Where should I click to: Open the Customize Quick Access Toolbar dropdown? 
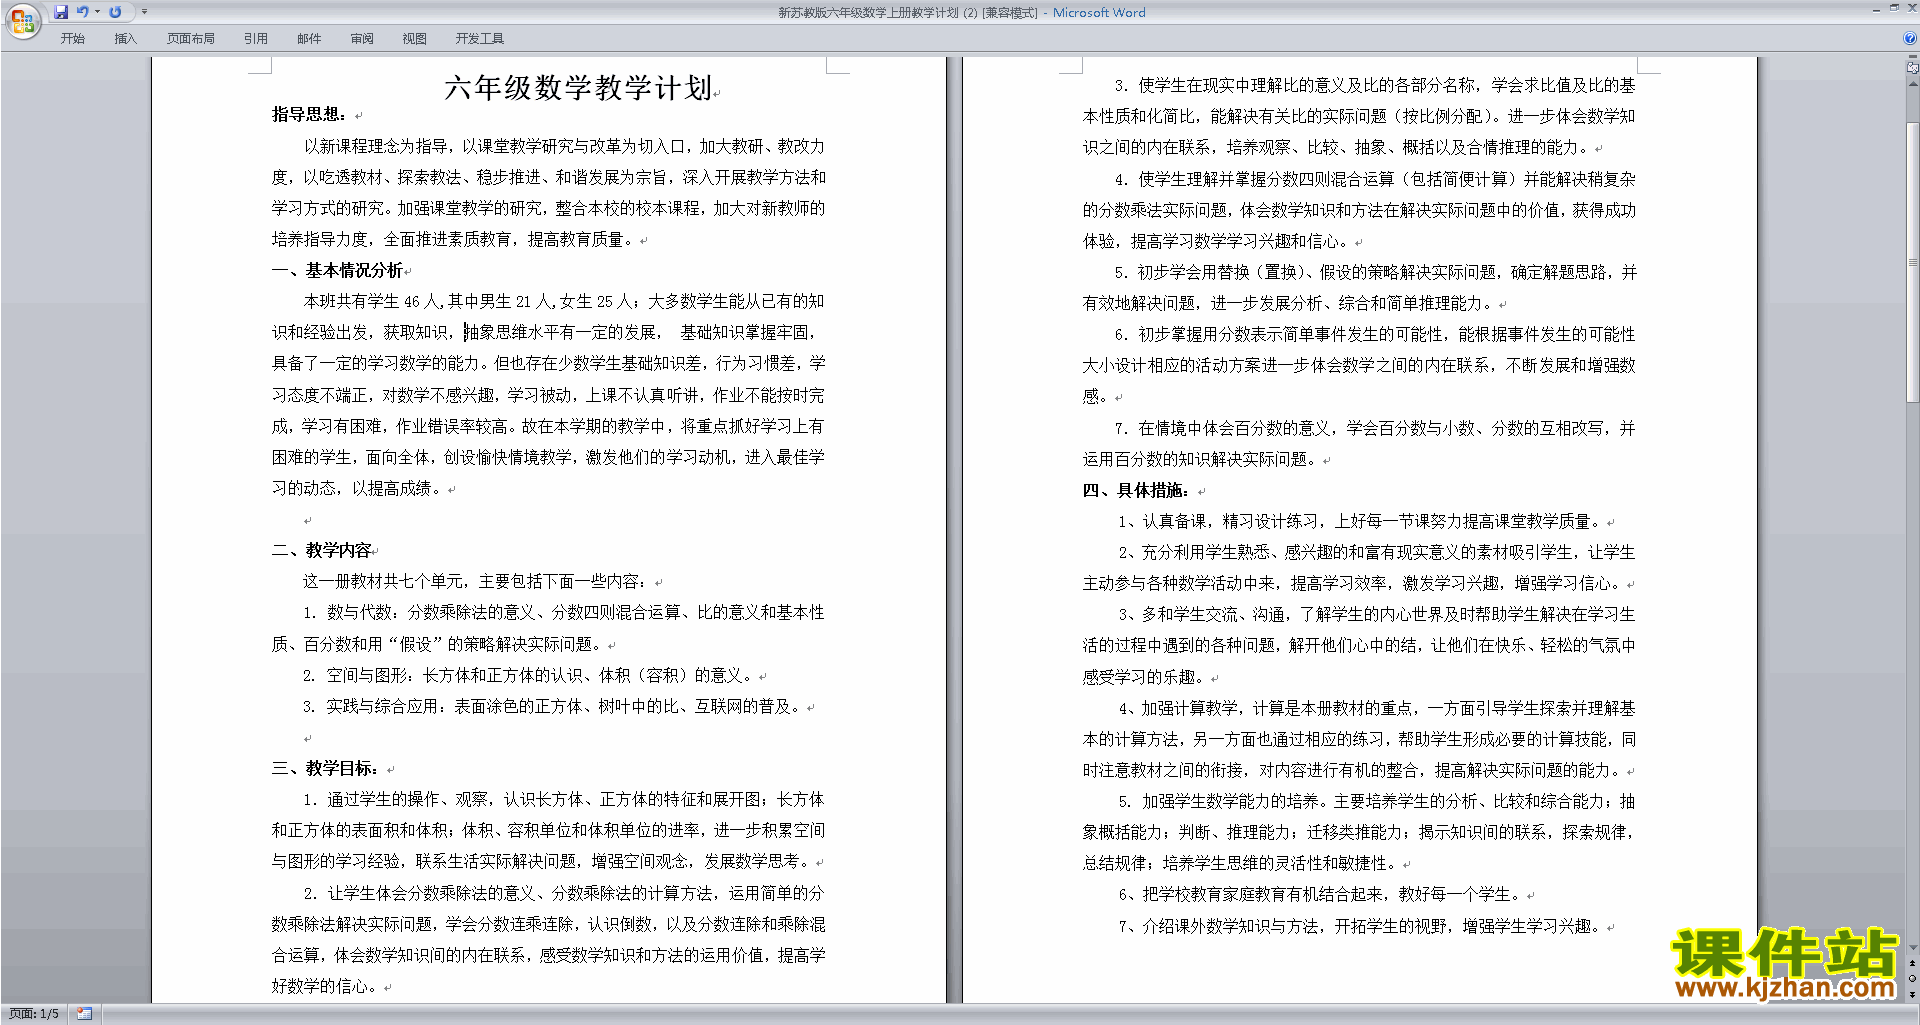pyautogui.click(x=144, y=12)
